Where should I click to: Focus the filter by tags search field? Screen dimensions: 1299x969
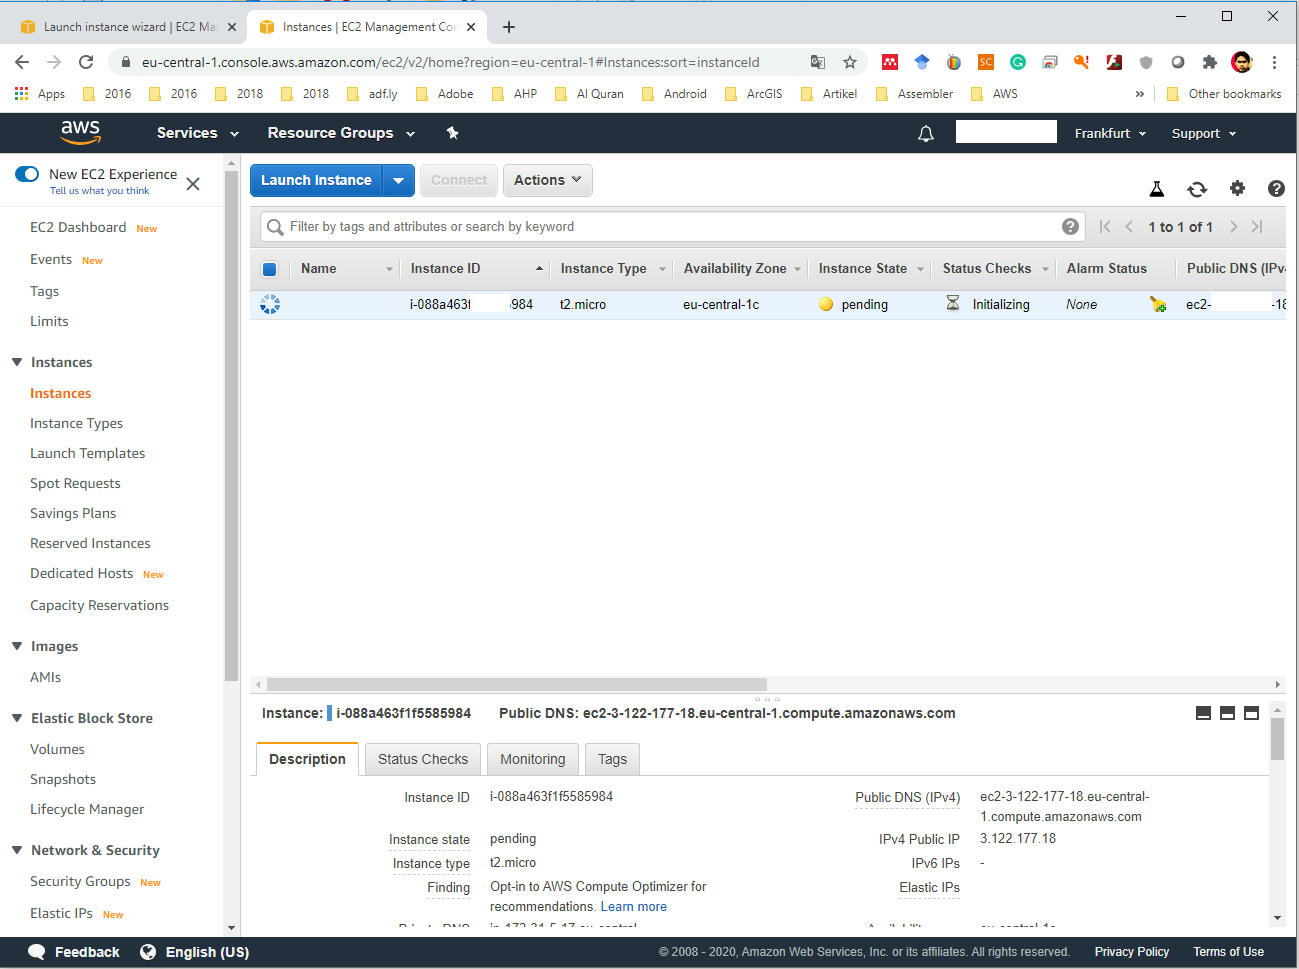[x=673, y=227]
